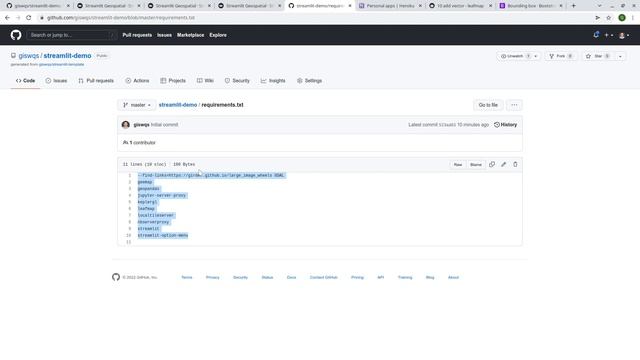This screenshot has width=640, height=360.
Task: Switch to the repository Pull requests tab
Action: point(96,81)
